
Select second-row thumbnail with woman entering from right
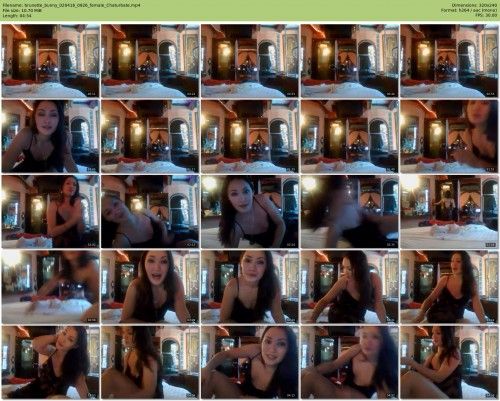click(449, 136)
